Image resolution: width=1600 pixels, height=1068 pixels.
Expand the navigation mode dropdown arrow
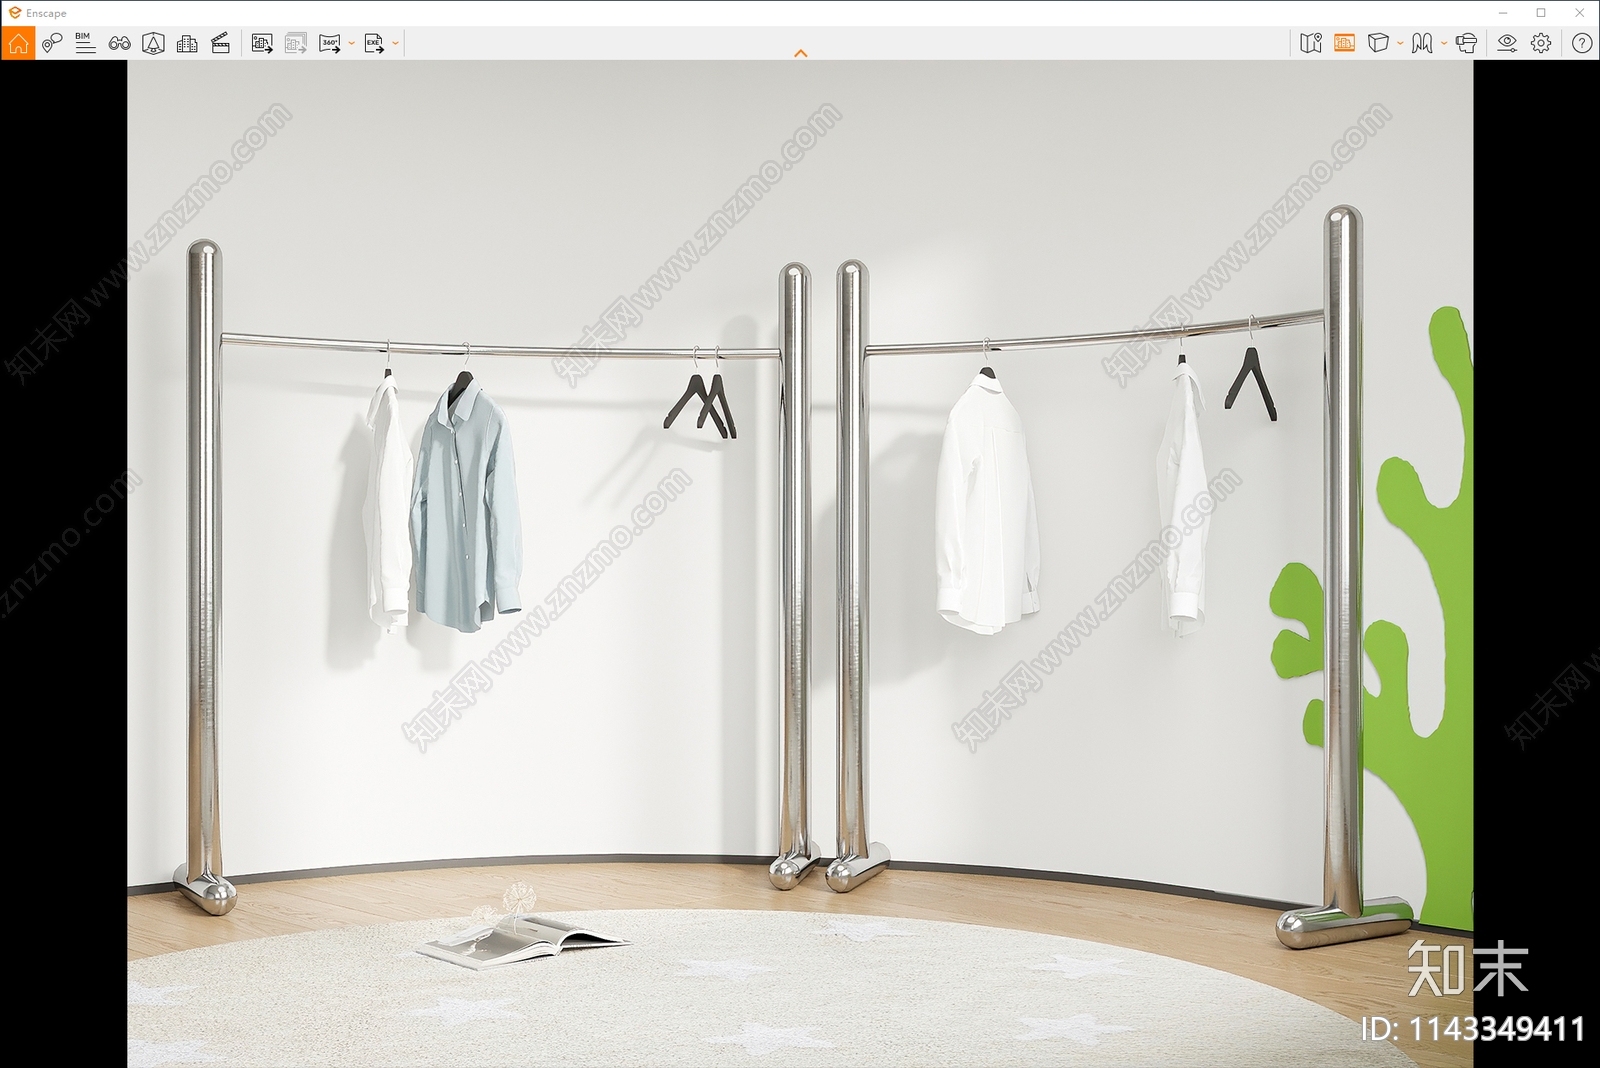(1444, 43)
